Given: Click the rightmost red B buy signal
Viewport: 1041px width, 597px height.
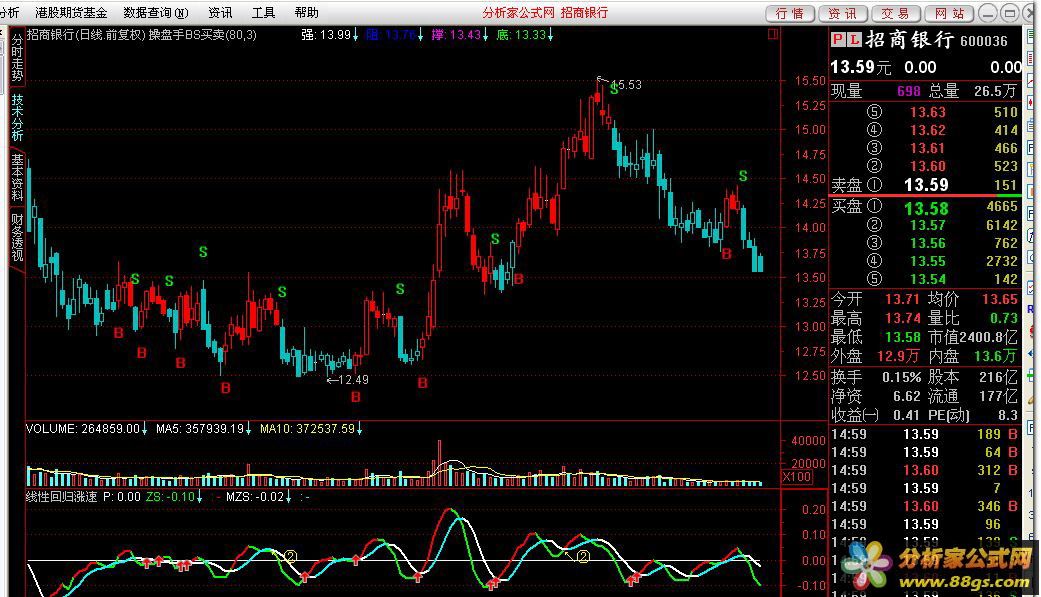Looking at the screenshot, I should (x=727, y=254).
